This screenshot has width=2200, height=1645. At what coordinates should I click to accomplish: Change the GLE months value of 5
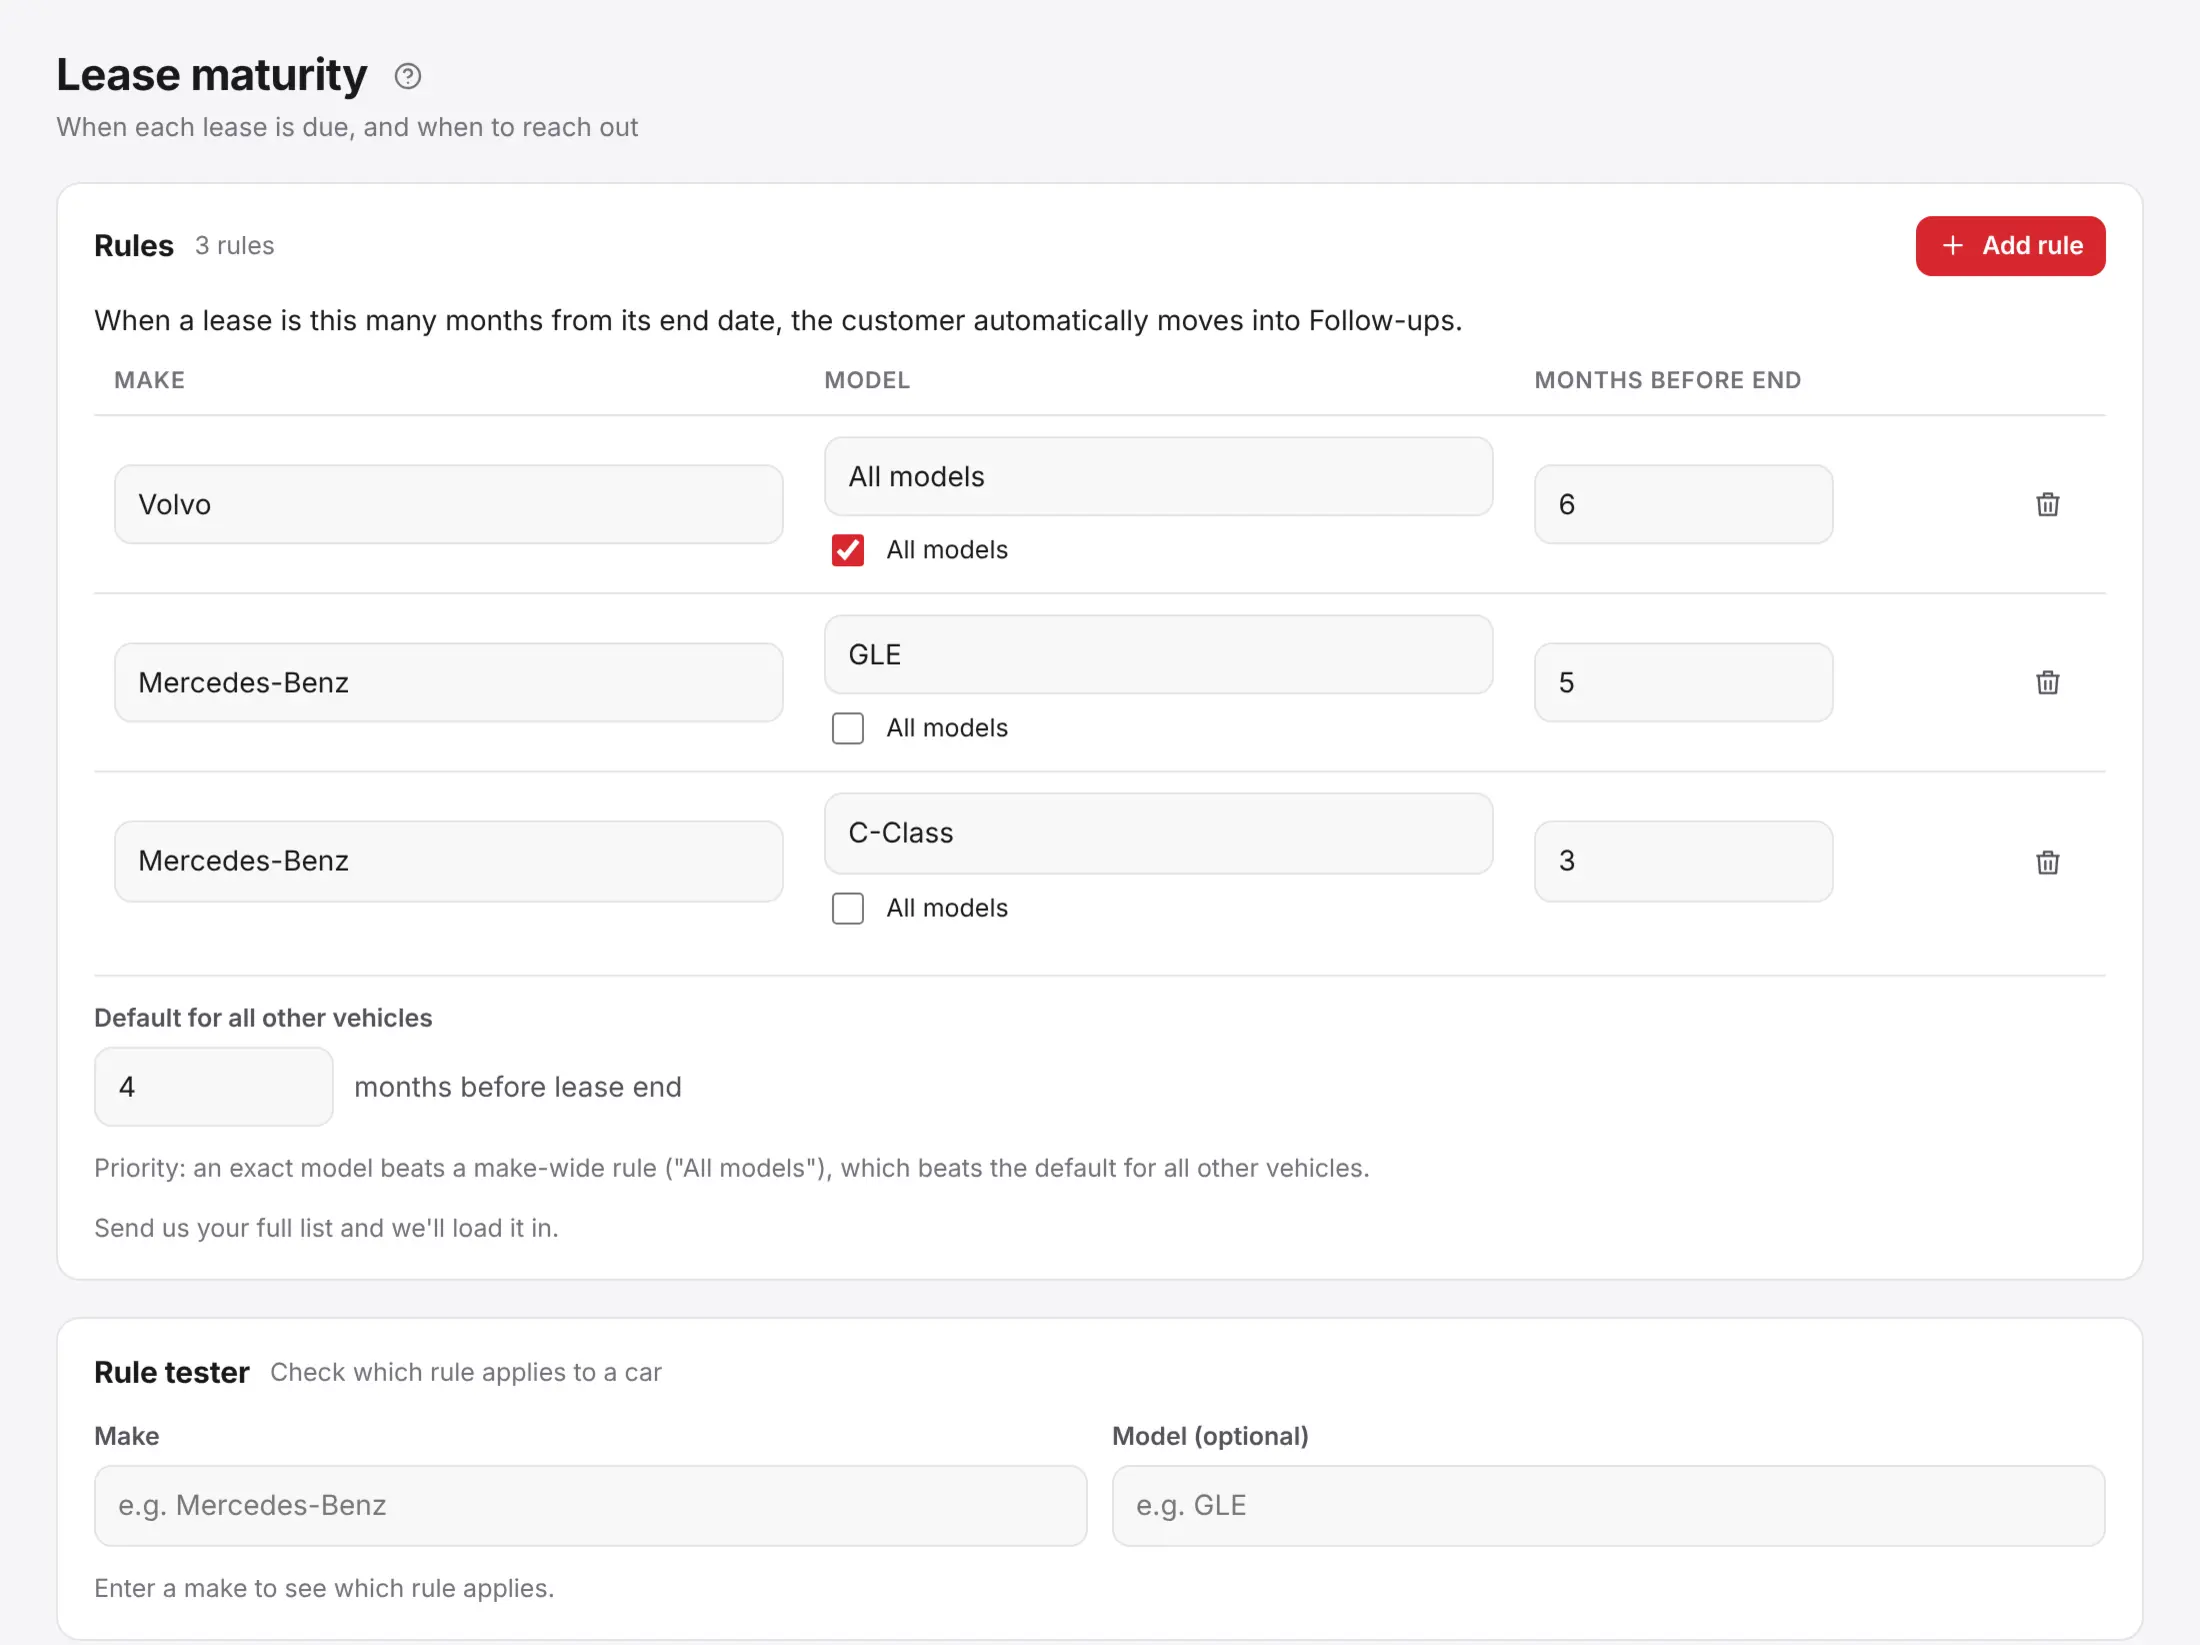pyautogui.click(x=1683, y=682)
